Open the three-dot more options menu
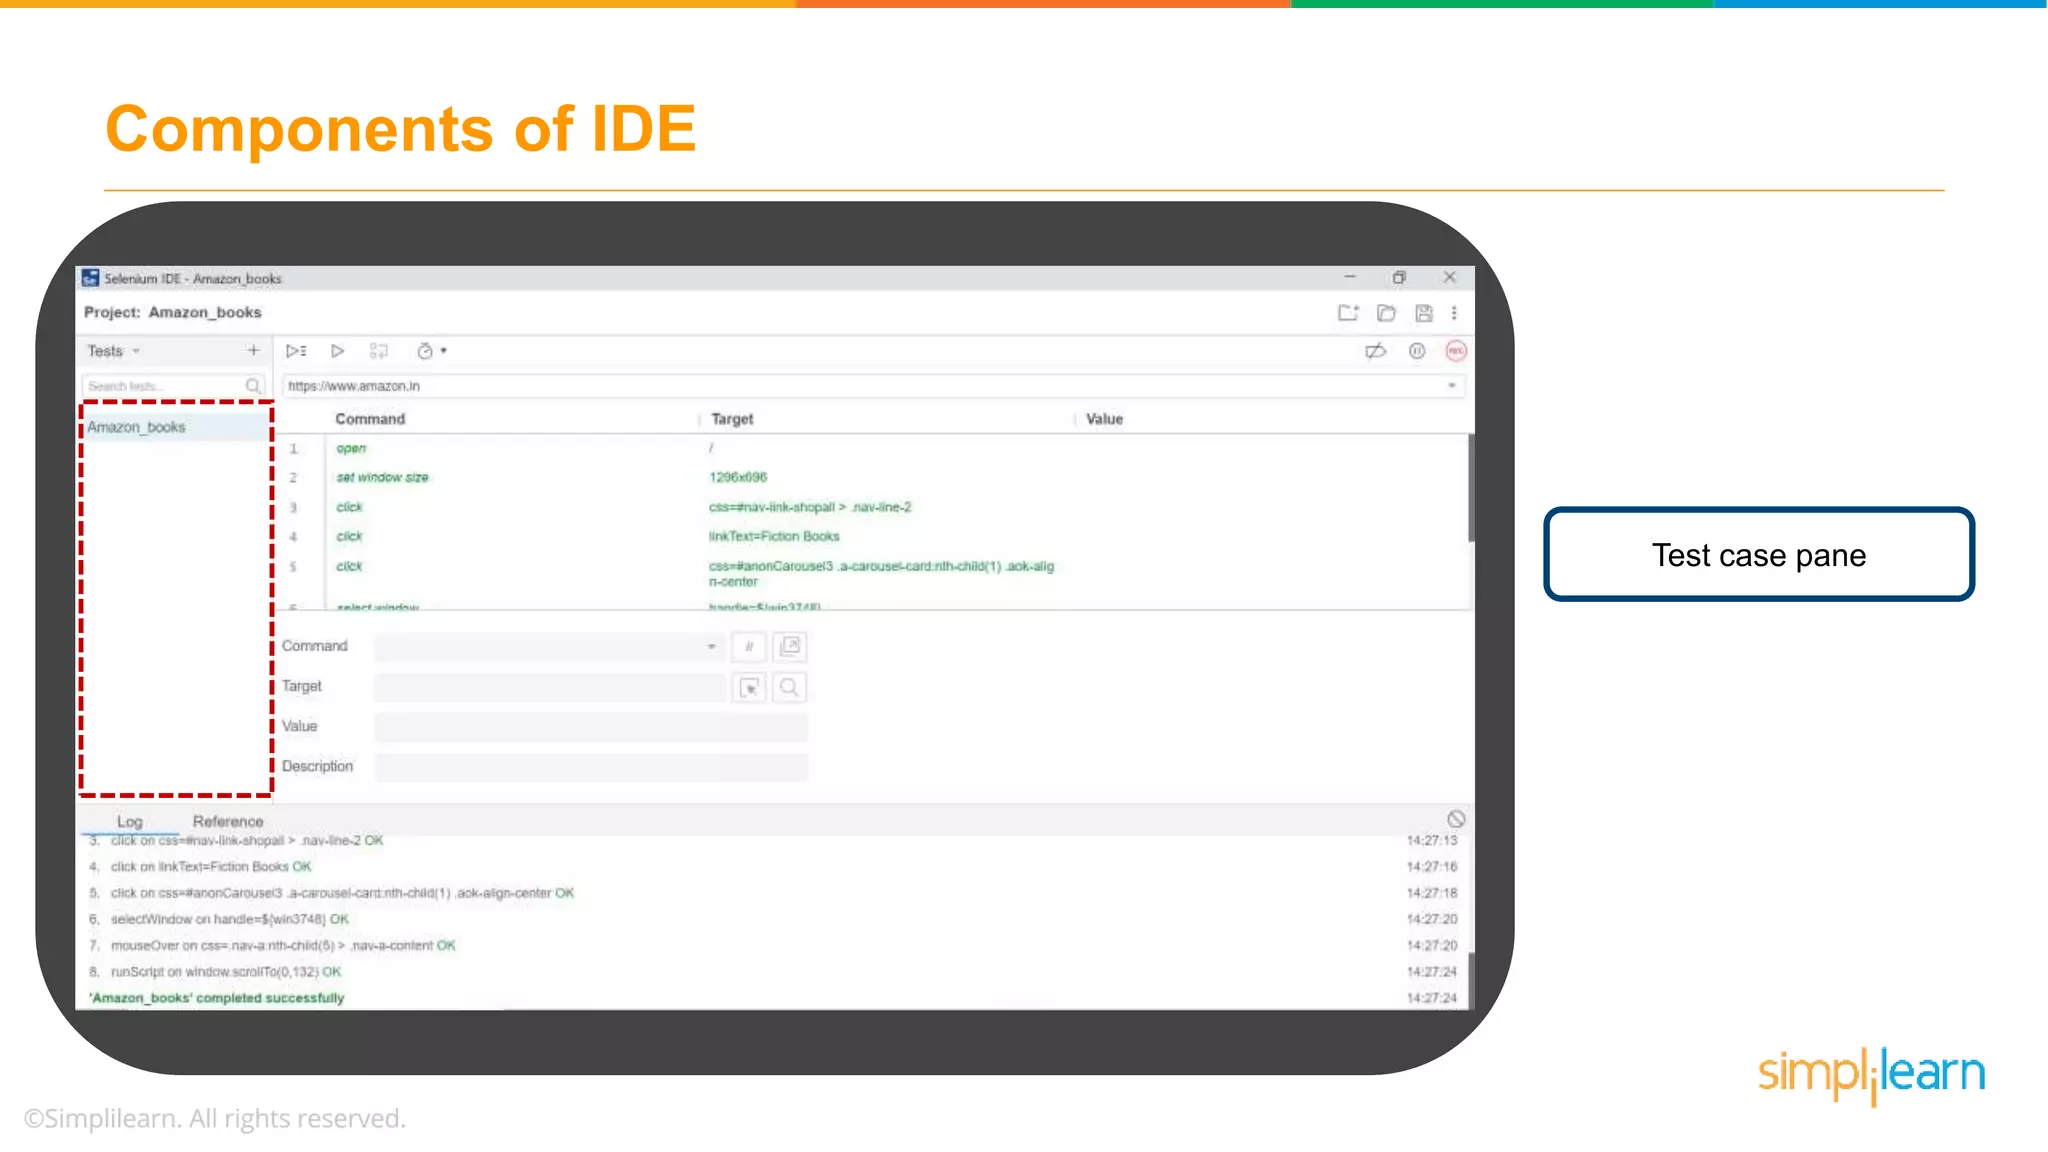 tap(1454, 313)
